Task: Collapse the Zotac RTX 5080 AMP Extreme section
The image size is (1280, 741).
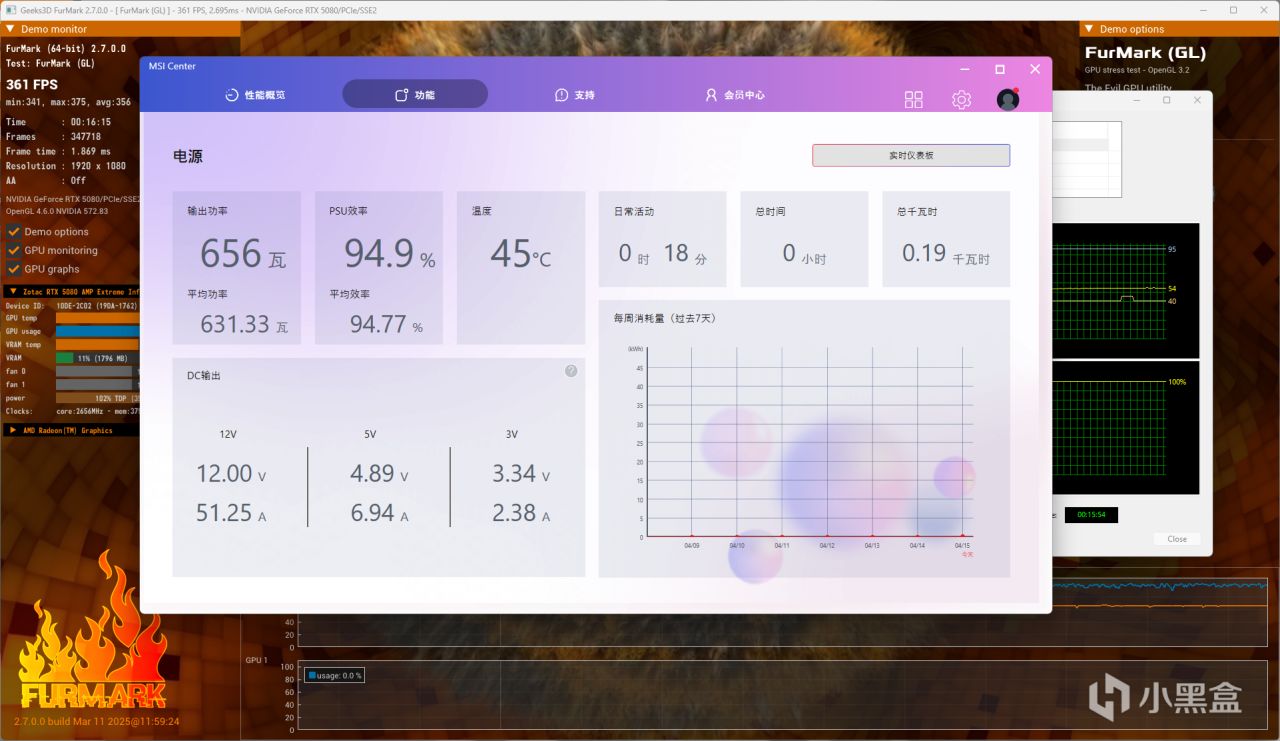Action: (x=70, y=292)
